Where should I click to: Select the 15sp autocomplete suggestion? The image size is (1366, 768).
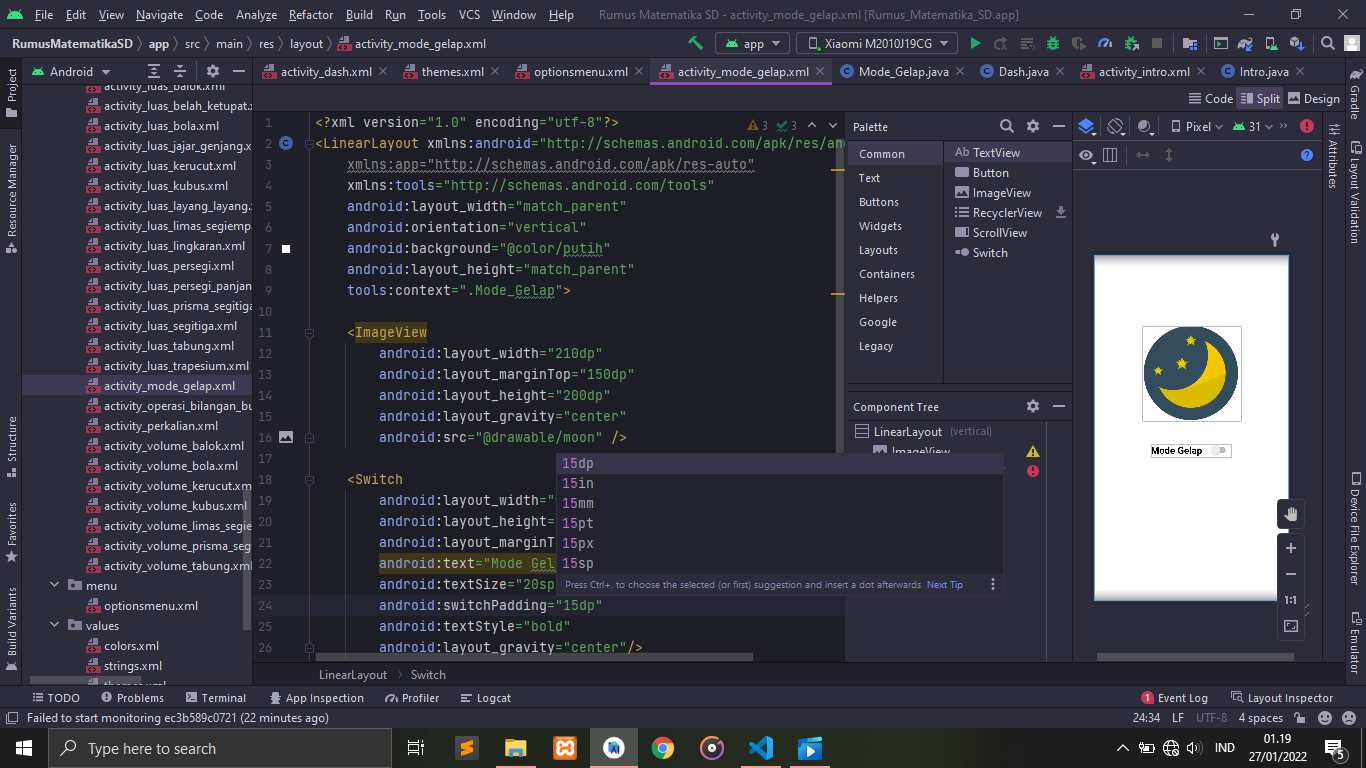(577, 564)
